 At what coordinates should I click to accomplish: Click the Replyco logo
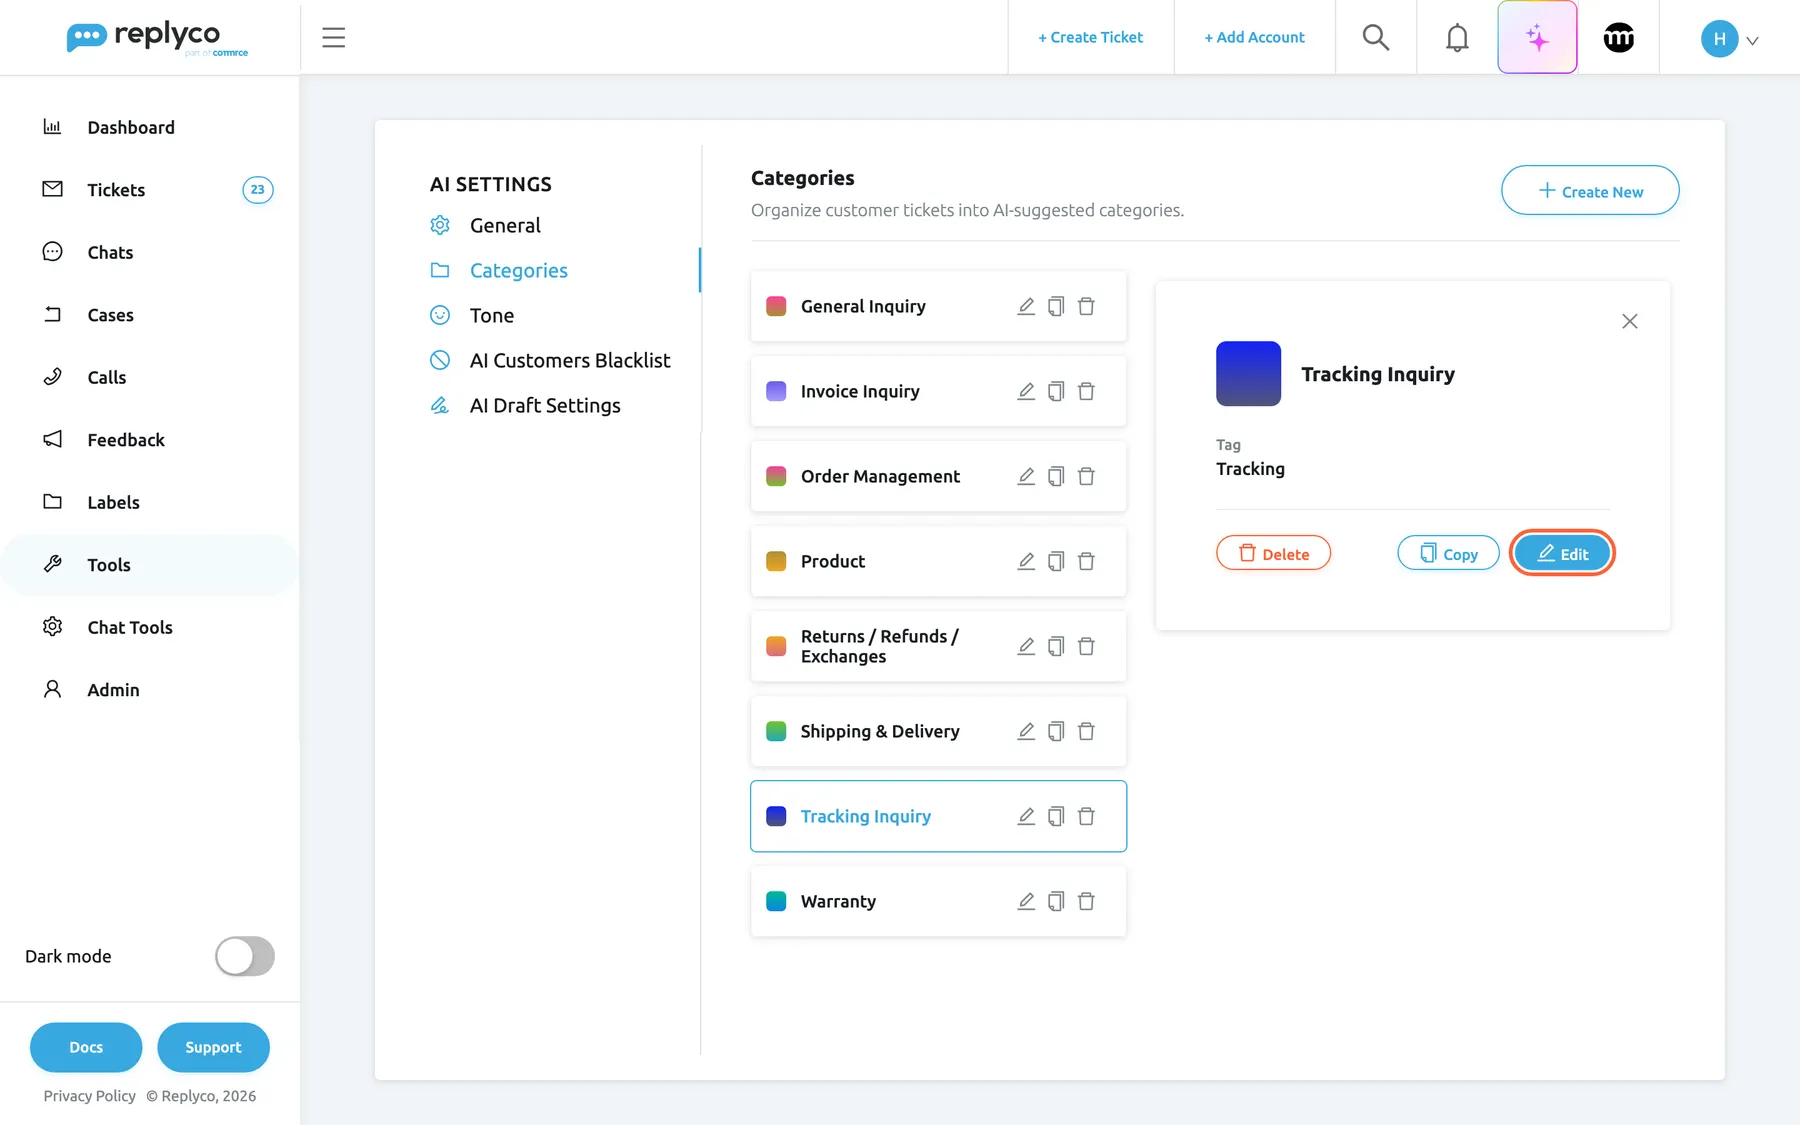[x=157, y=38]
